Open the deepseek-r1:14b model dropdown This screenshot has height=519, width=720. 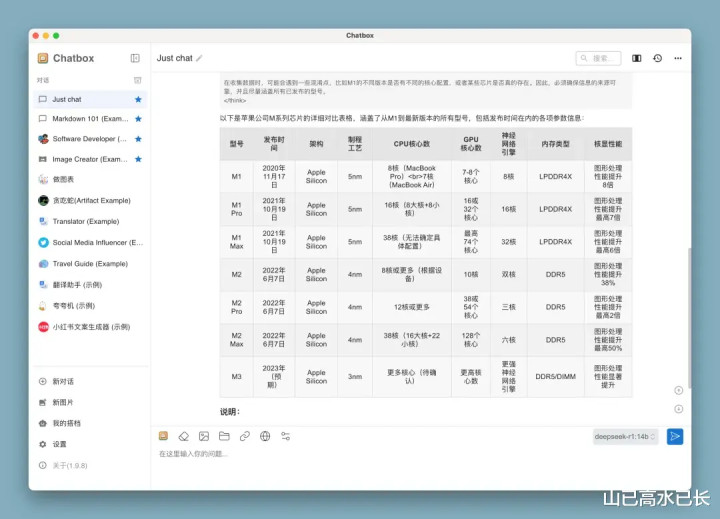[x=625, y=436]
